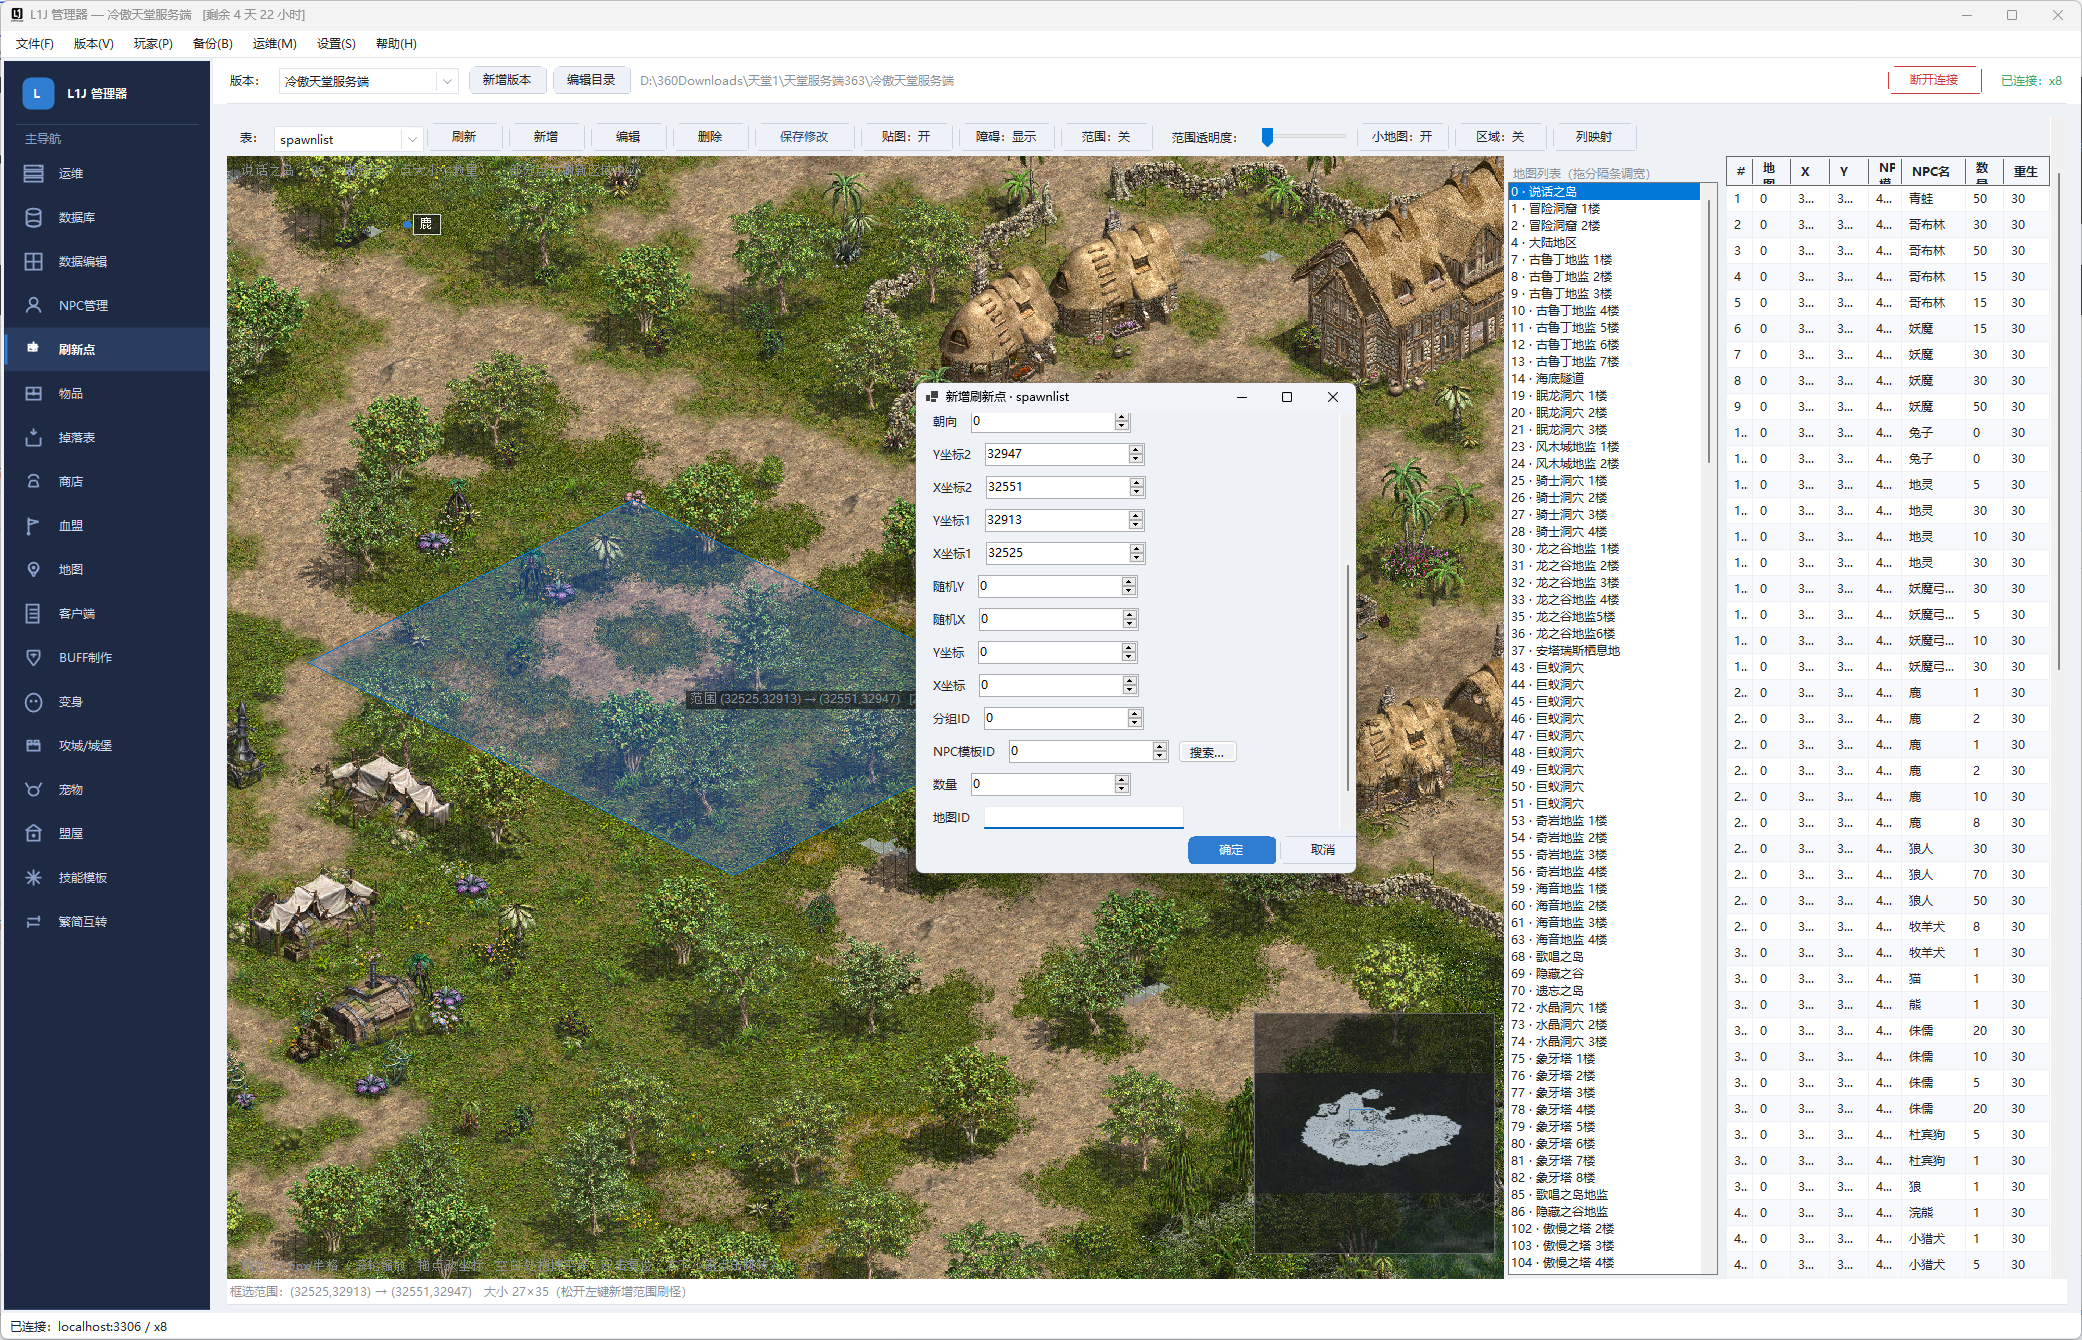Open the 地图 pin icon in sidebar
2082x1340 pixels.
(33, 570)
